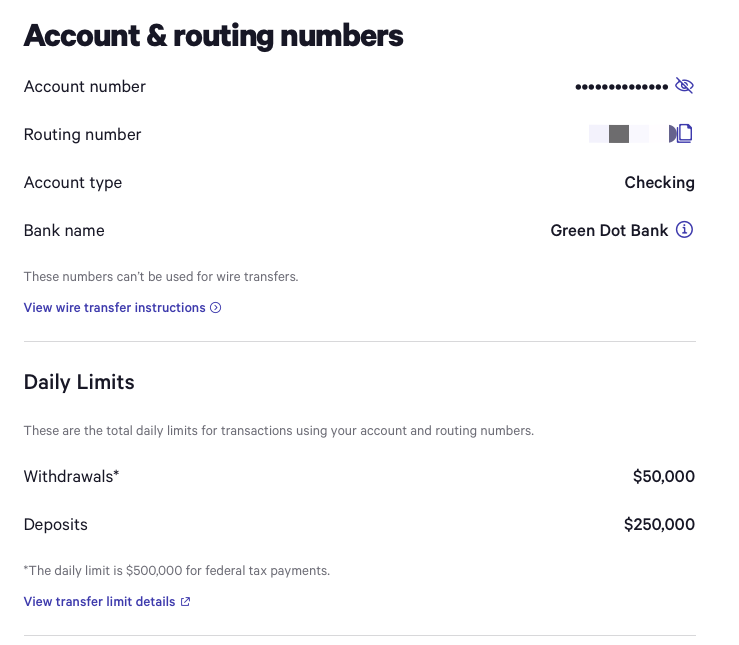Viewport: 739px width, 645px height.
Task: Click the Daily Limits section heading
Action: coord(79,382)
